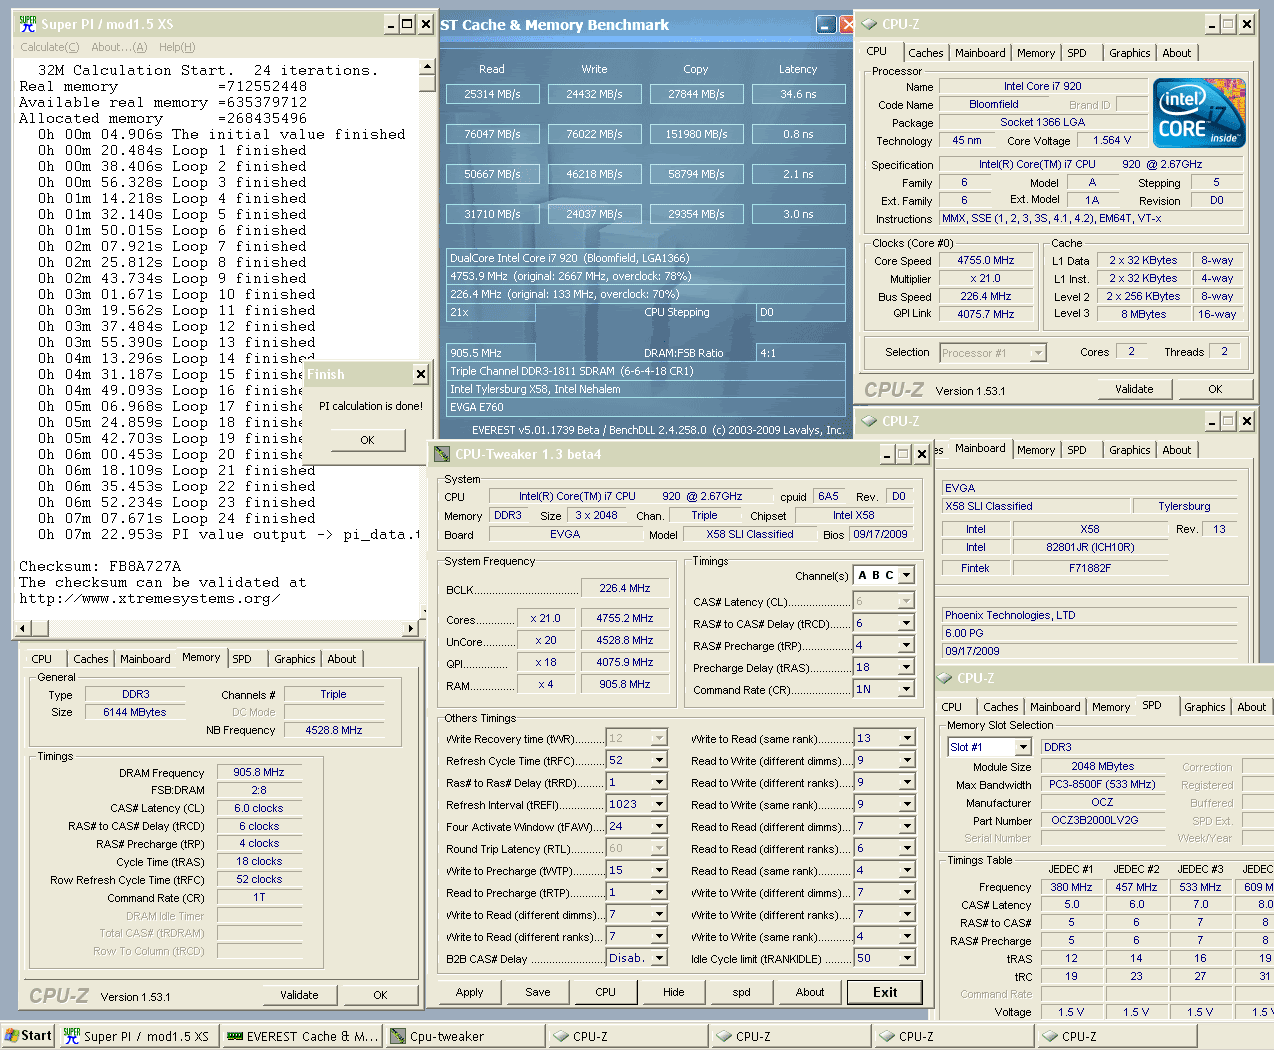Open the Mainboard tab in the CPU-Z Slot #1 window
Viewport: 1274px width, 1050px height.
pos(1055,707)
